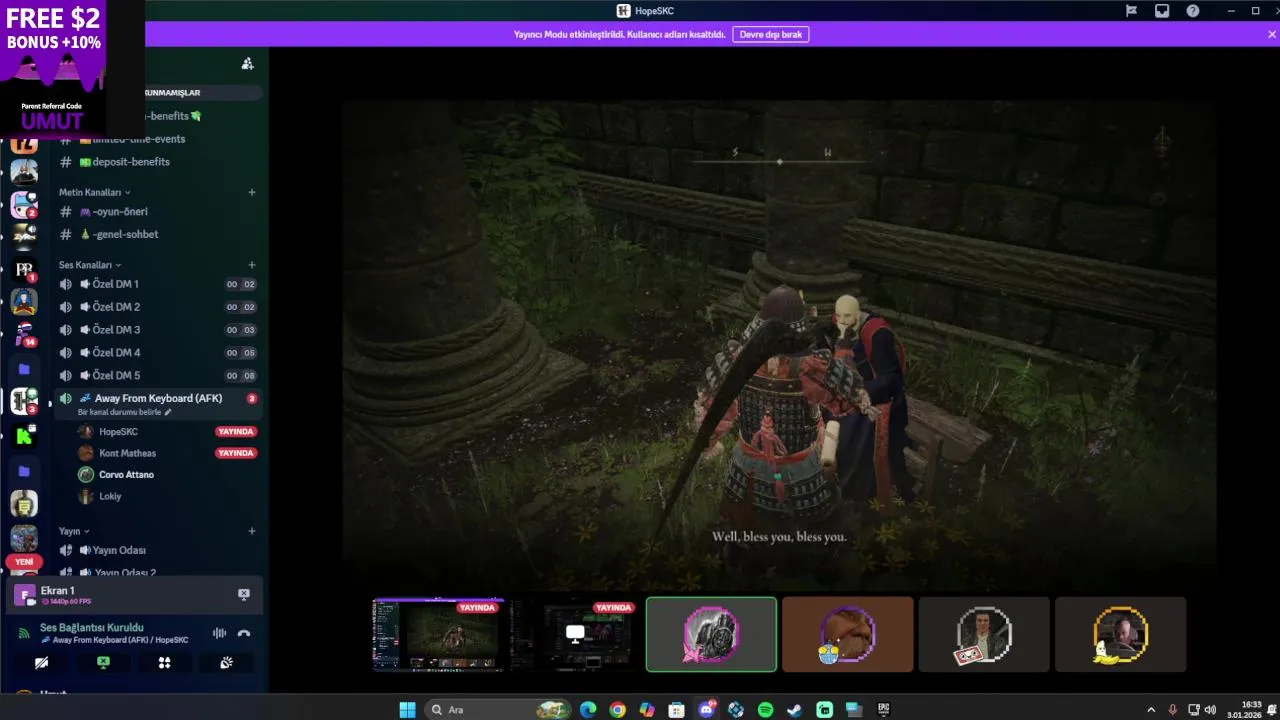Open the pink server icon with badge 2

click(24, 205)
